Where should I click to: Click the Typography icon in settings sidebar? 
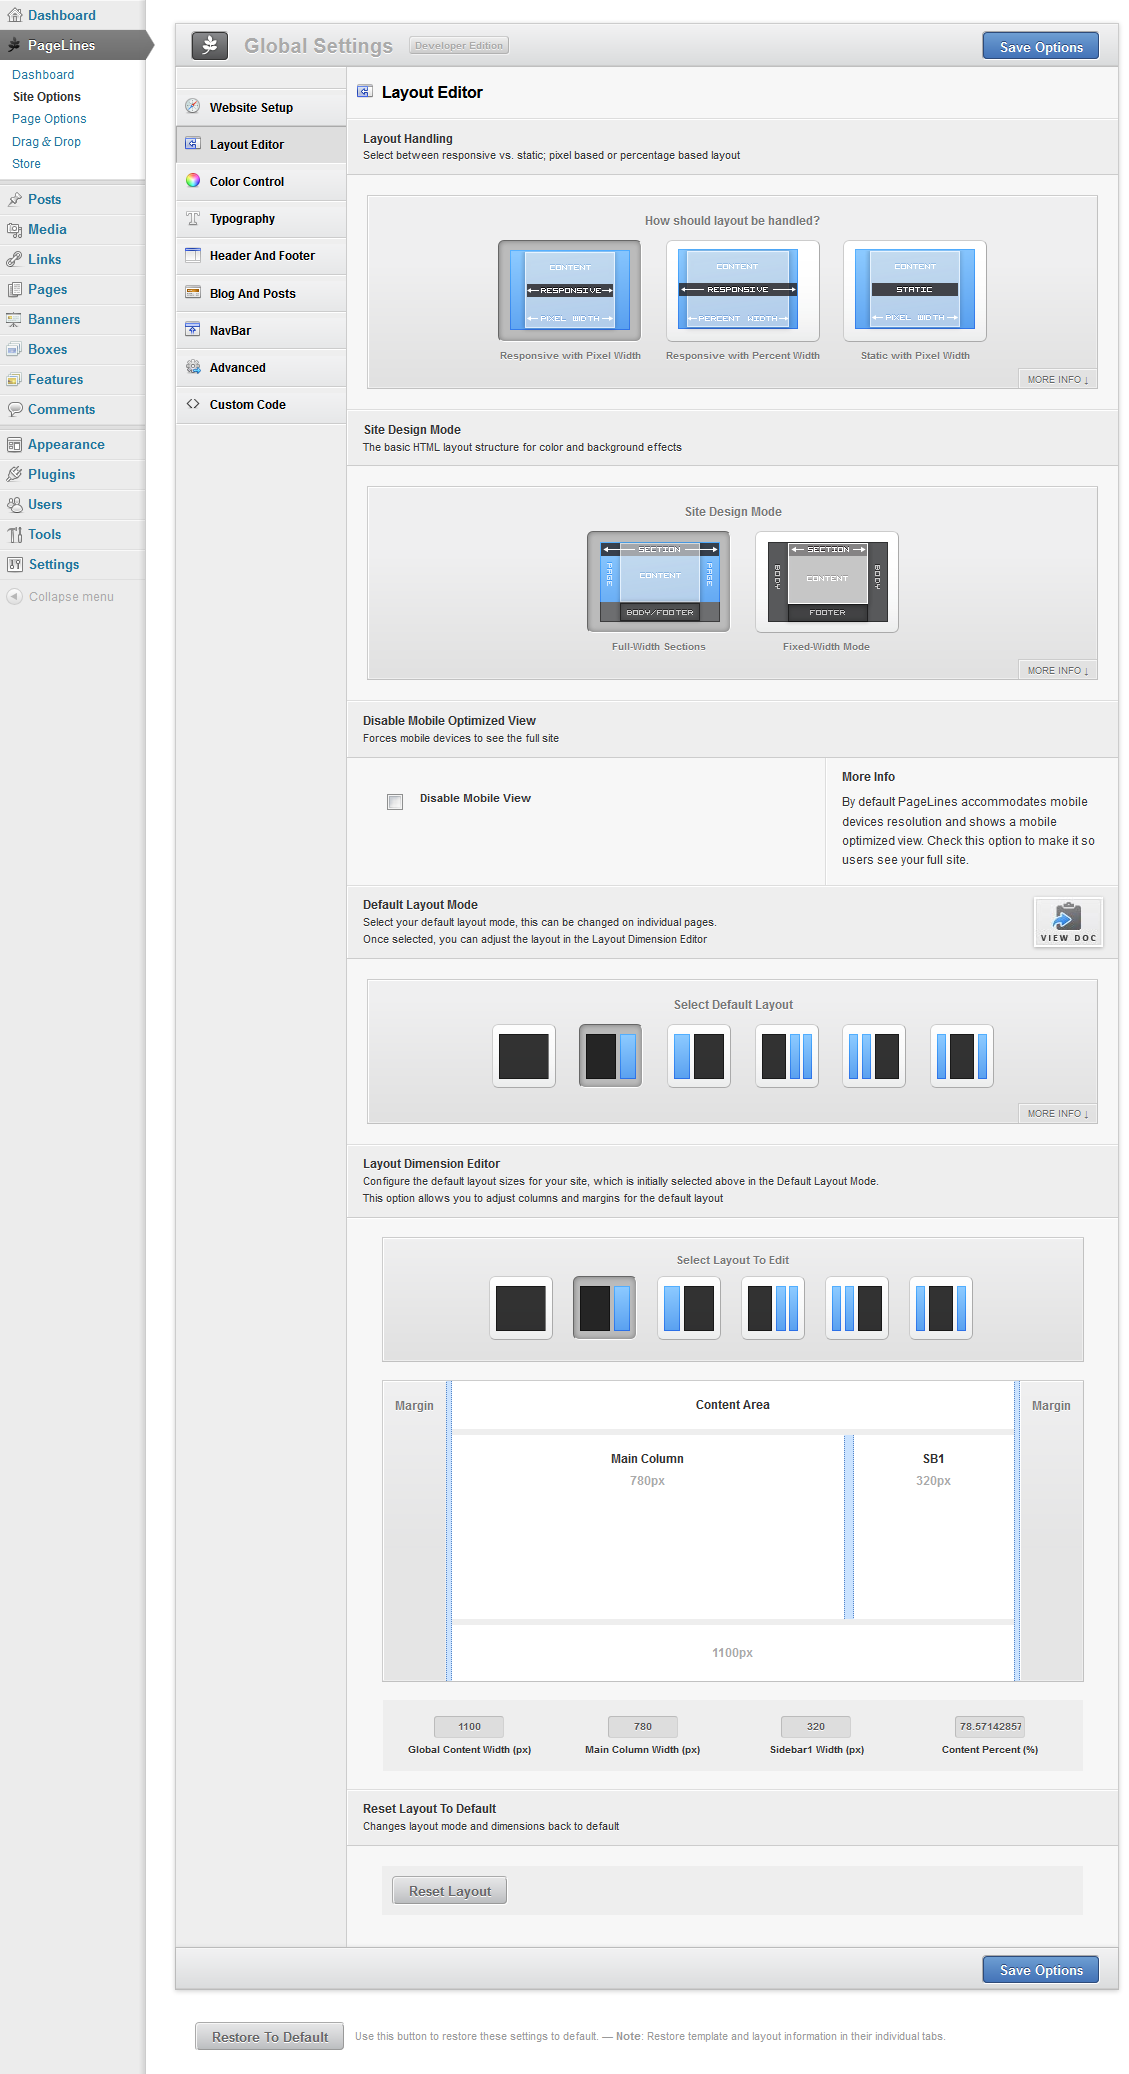click(193, 218)
